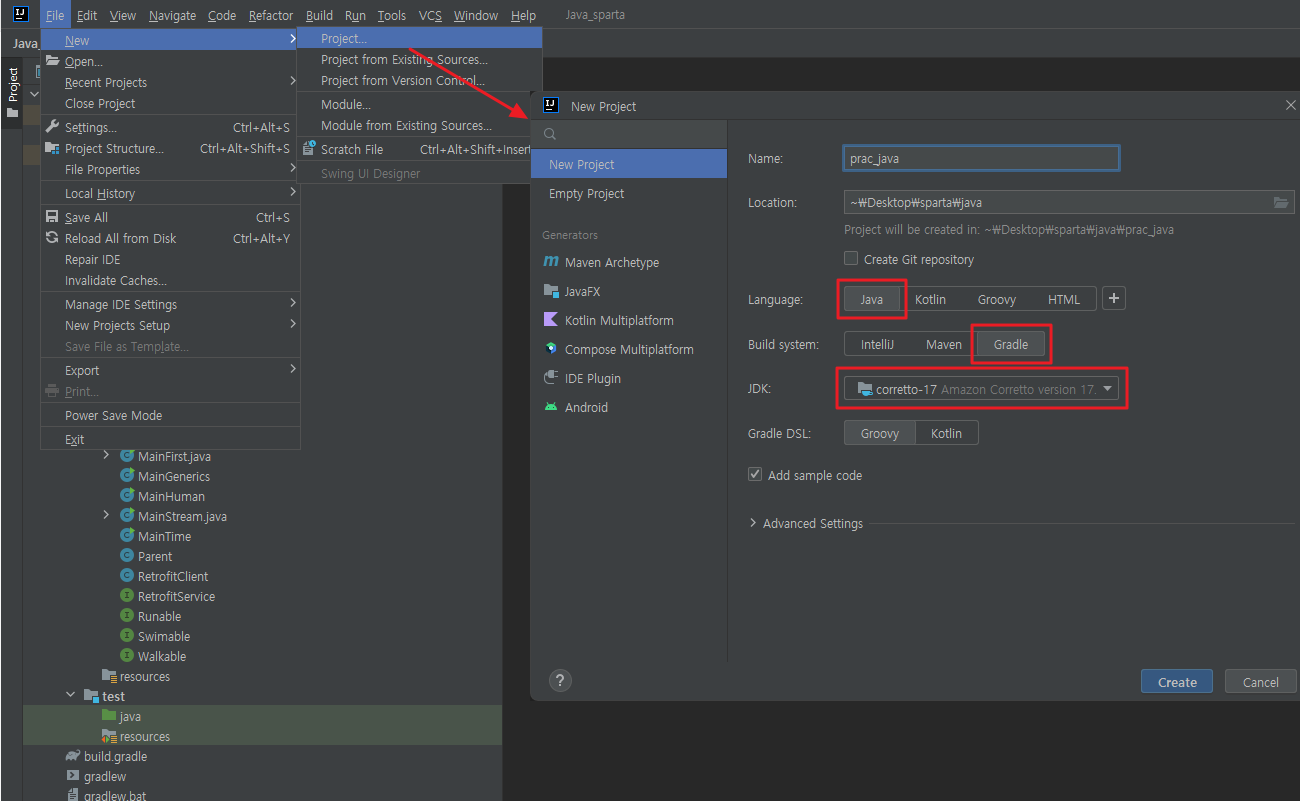This screenshot has height=801, width=1300.
Task: Click the IDE Plugin icon
Action: tap(551, 378)
